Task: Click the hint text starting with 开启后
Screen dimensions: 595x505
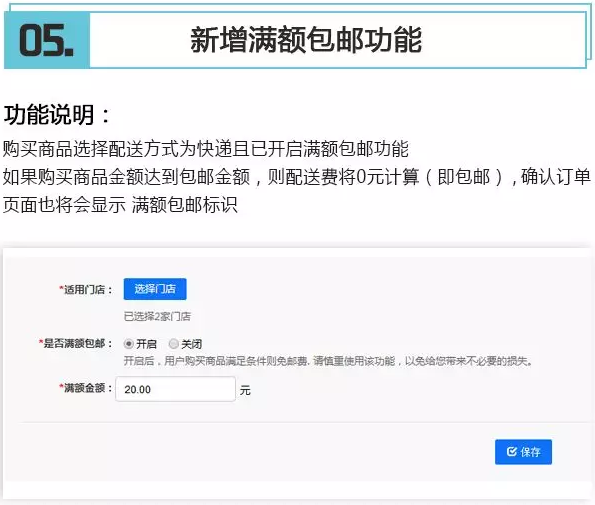Action: [x=328, y=361]
